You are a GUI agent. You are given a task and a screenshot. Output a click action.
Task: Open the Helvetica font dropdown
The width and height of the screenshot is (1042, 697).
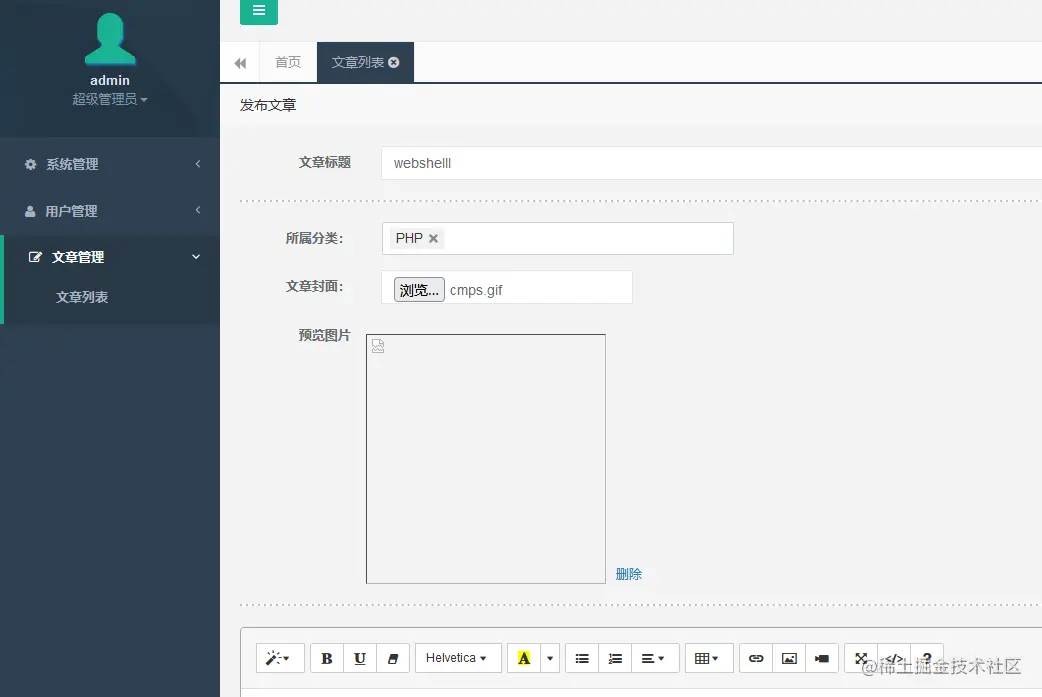pyautogui.click(x=458, y=658)
